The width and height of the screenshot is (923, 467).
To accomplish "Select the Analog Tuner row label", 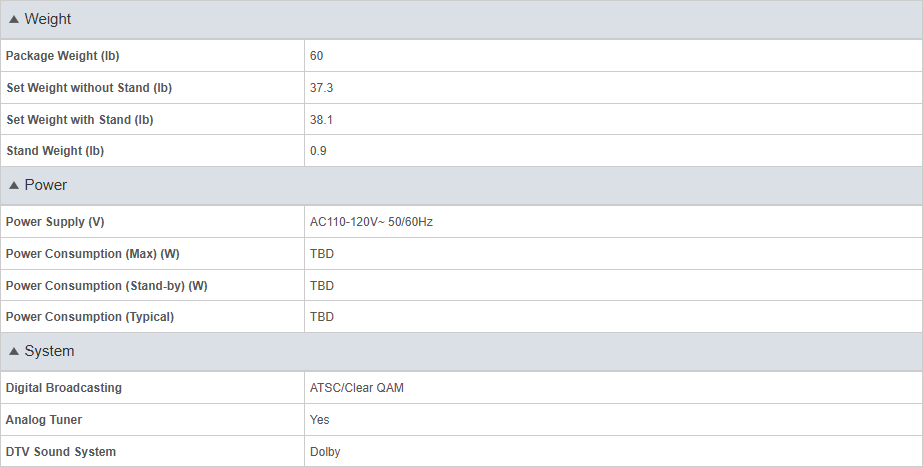I will pos(44,420).
